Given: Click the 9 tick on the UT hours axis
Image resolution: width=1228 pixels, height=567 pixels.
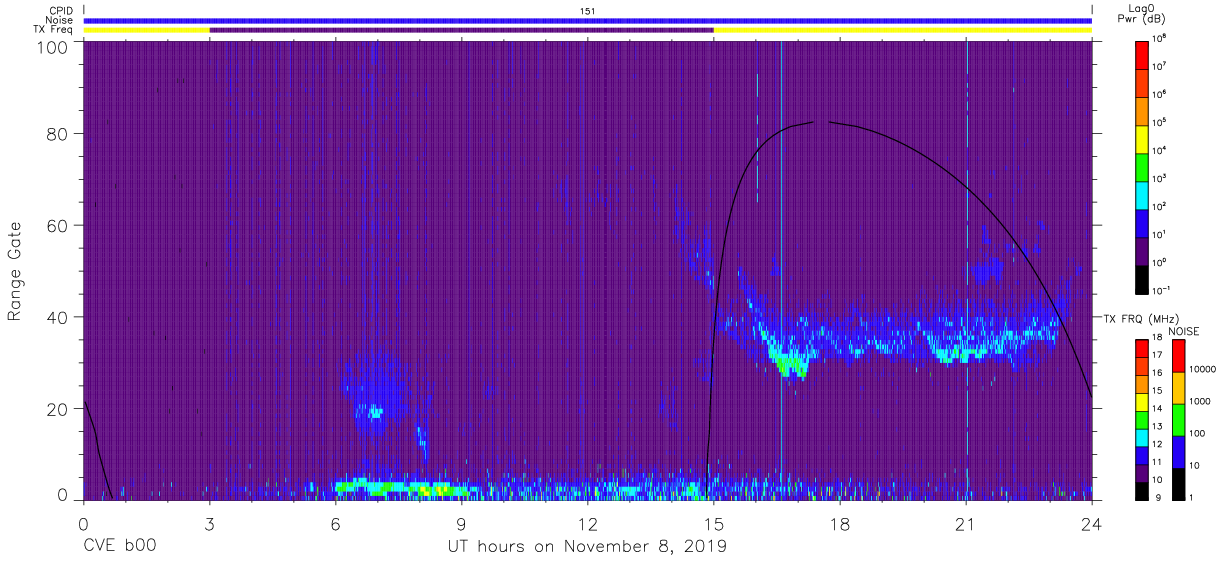Looking at the screenshot, I should 462,522.
